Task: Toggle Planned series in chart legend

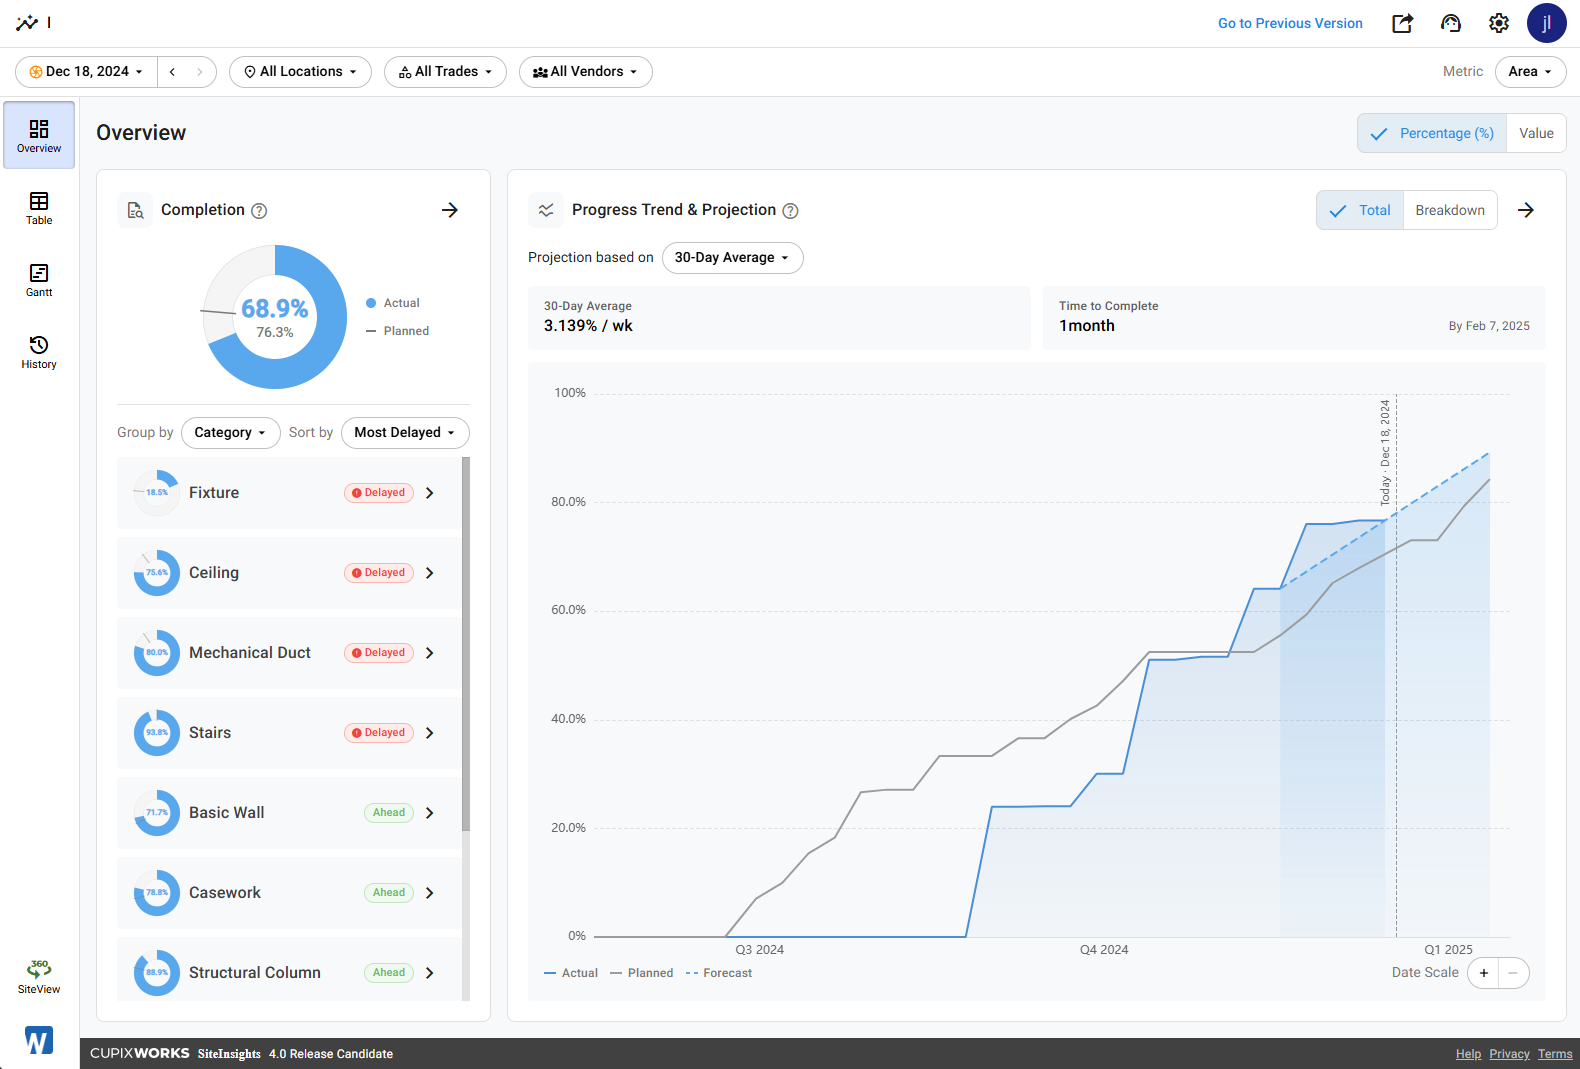Action: tap(641, 973)
